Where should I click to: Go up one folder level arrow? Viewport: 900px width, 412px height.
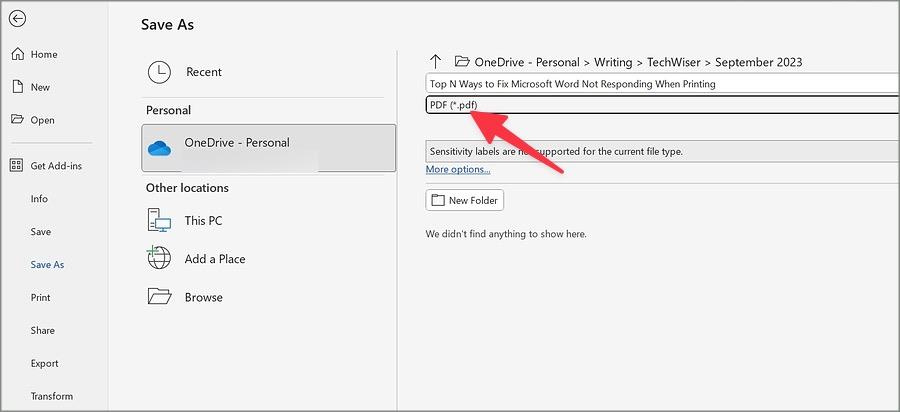tap(436, 61)
